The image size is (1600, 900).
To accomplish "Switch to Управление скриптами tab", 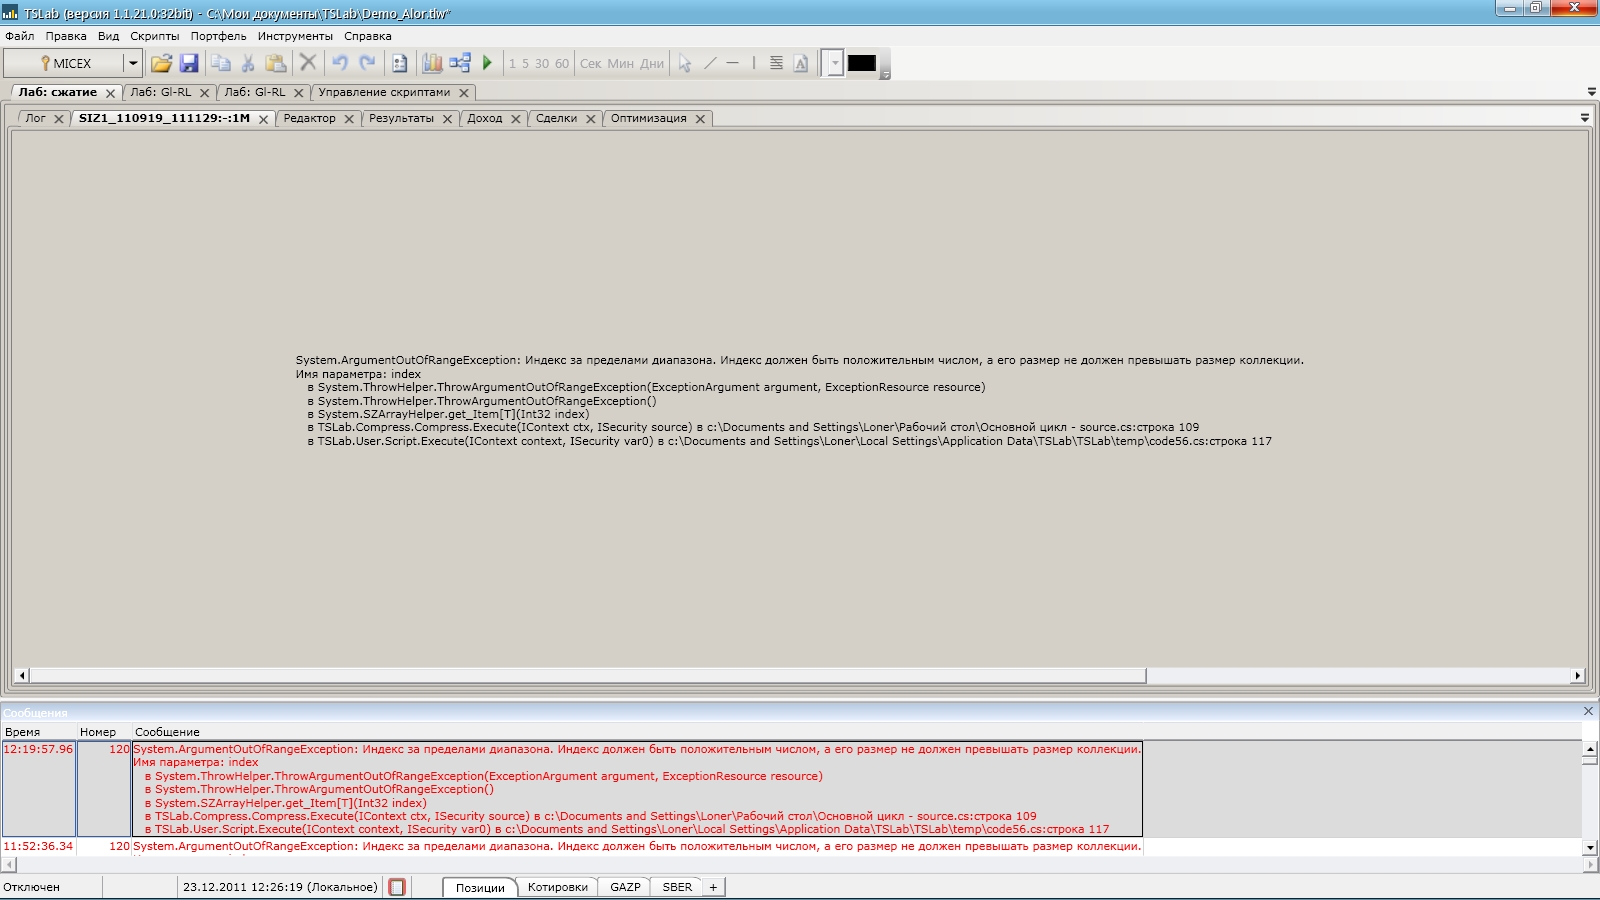I will pos(384,92).
